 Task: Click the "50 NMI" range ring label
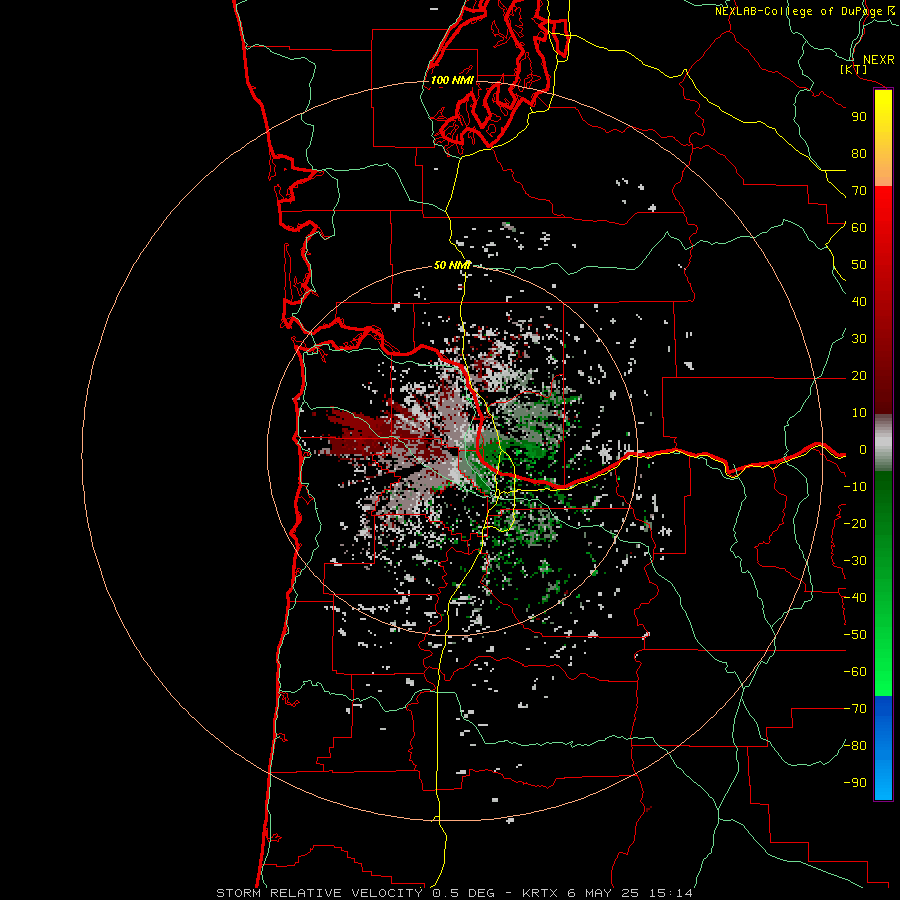tap(452, 265)
